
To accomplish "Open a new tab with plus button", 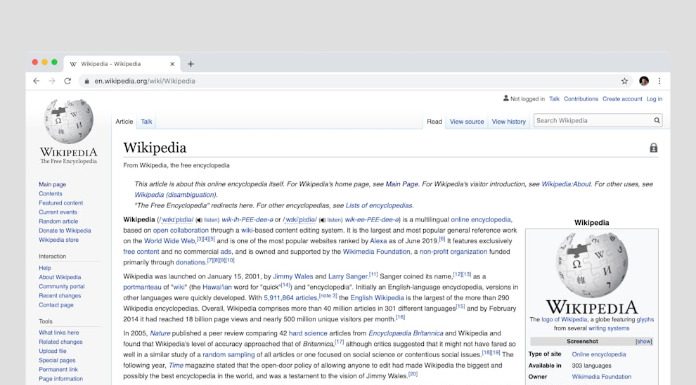I will (x=191, y=64).
